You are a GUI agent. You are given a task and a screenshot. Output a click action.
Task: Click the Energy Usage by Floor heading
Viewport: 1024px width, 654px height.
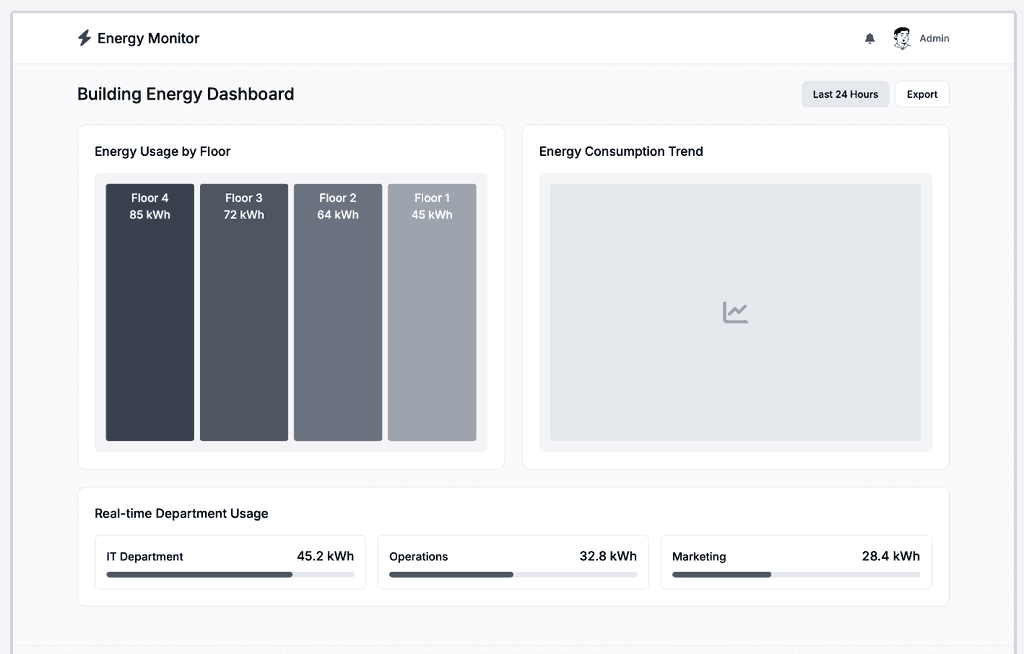click(163, 152)
